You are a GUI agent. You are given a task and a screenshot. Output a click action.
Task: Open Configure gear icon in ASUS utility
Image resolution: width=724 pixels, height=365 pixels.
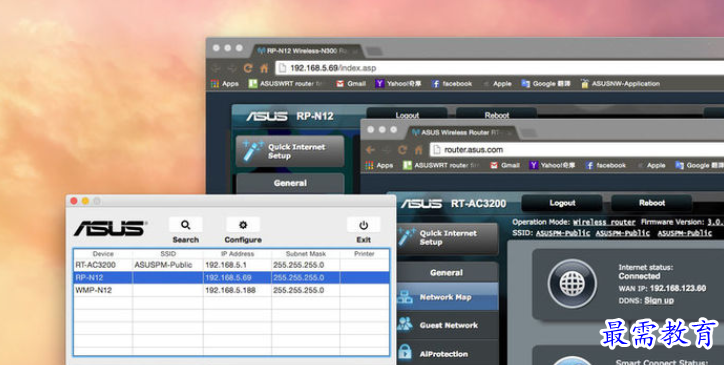click(x=243, y=225)
